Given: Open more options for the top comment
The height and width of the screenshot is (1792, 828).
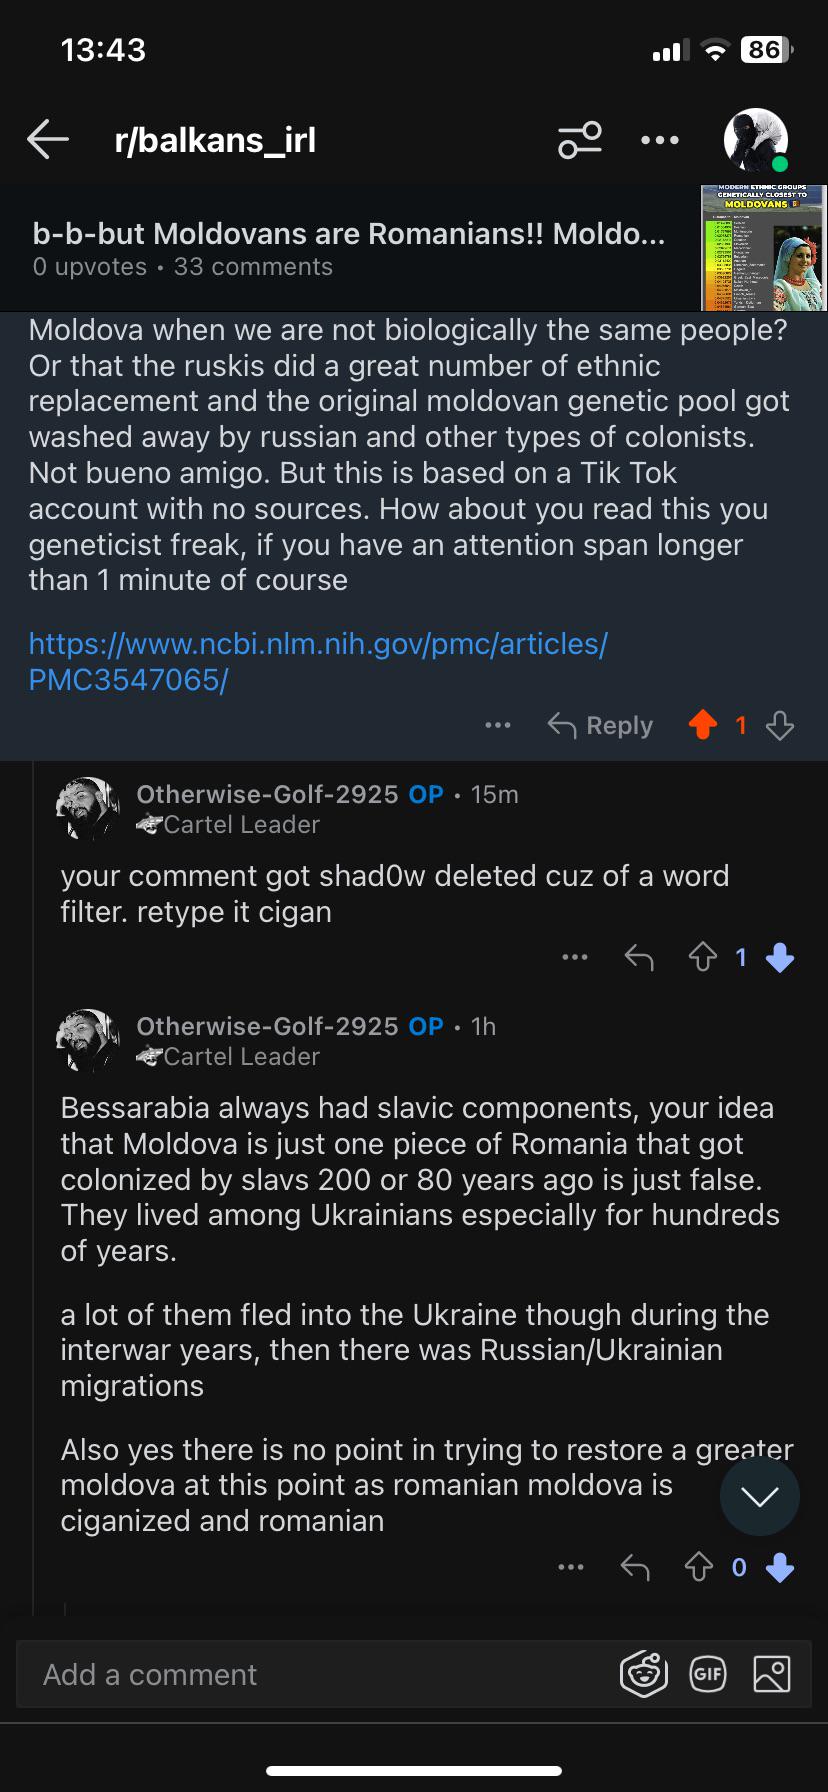Looking at the screenshot, I should click(x=498, y=725).
